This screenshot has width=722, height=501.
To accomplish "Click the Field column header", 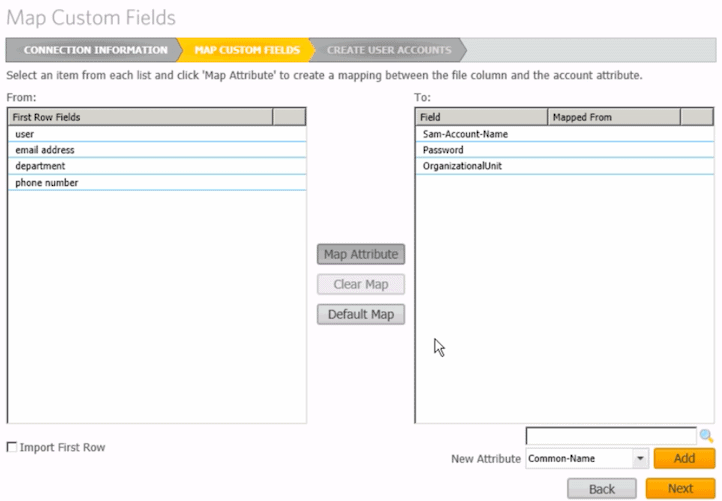I will pyautogui.click(x=482, y=117).
